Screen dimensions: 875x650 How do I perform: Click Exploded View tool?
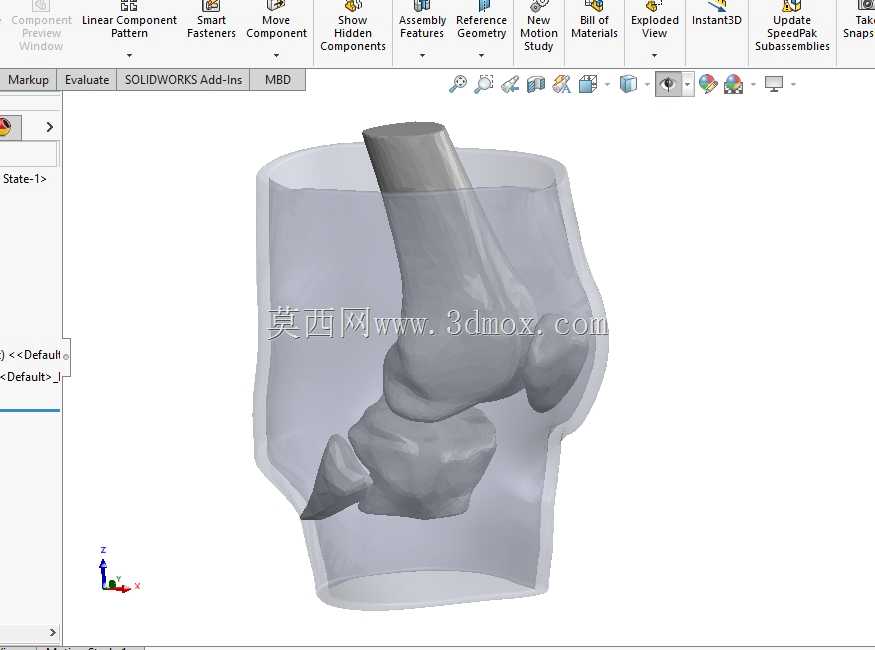pyautogui.click(x=655, y=21)
